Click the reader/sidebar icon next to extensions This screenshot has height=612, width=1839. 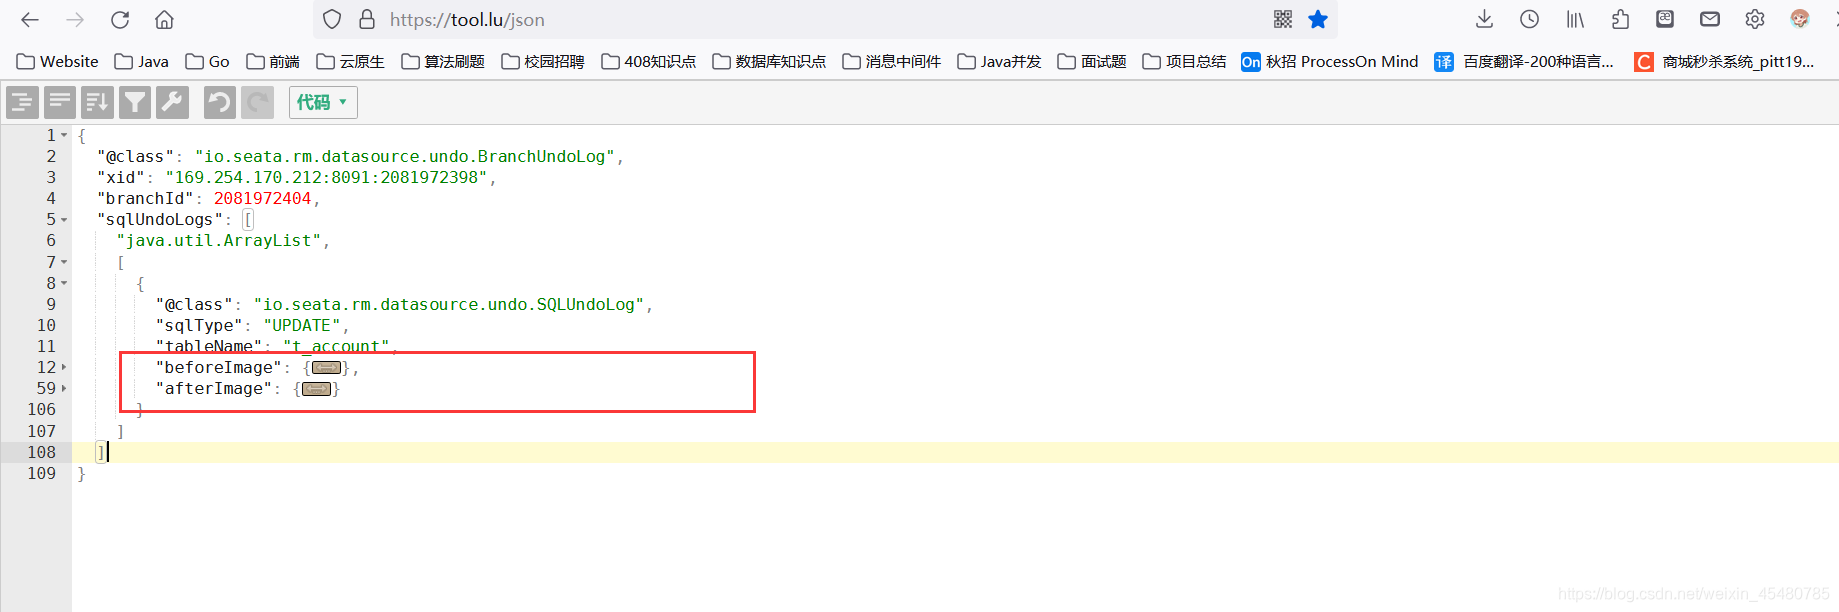1665,19
